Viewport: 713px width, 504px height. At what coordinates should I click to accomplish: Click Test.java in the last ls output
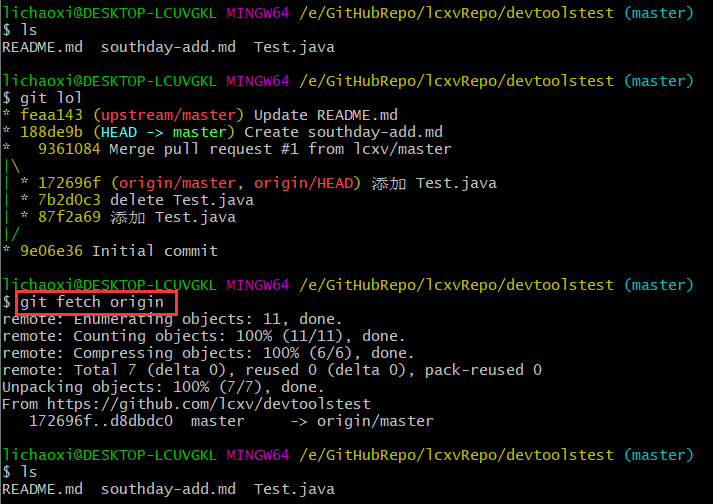(x=294, y=489)
